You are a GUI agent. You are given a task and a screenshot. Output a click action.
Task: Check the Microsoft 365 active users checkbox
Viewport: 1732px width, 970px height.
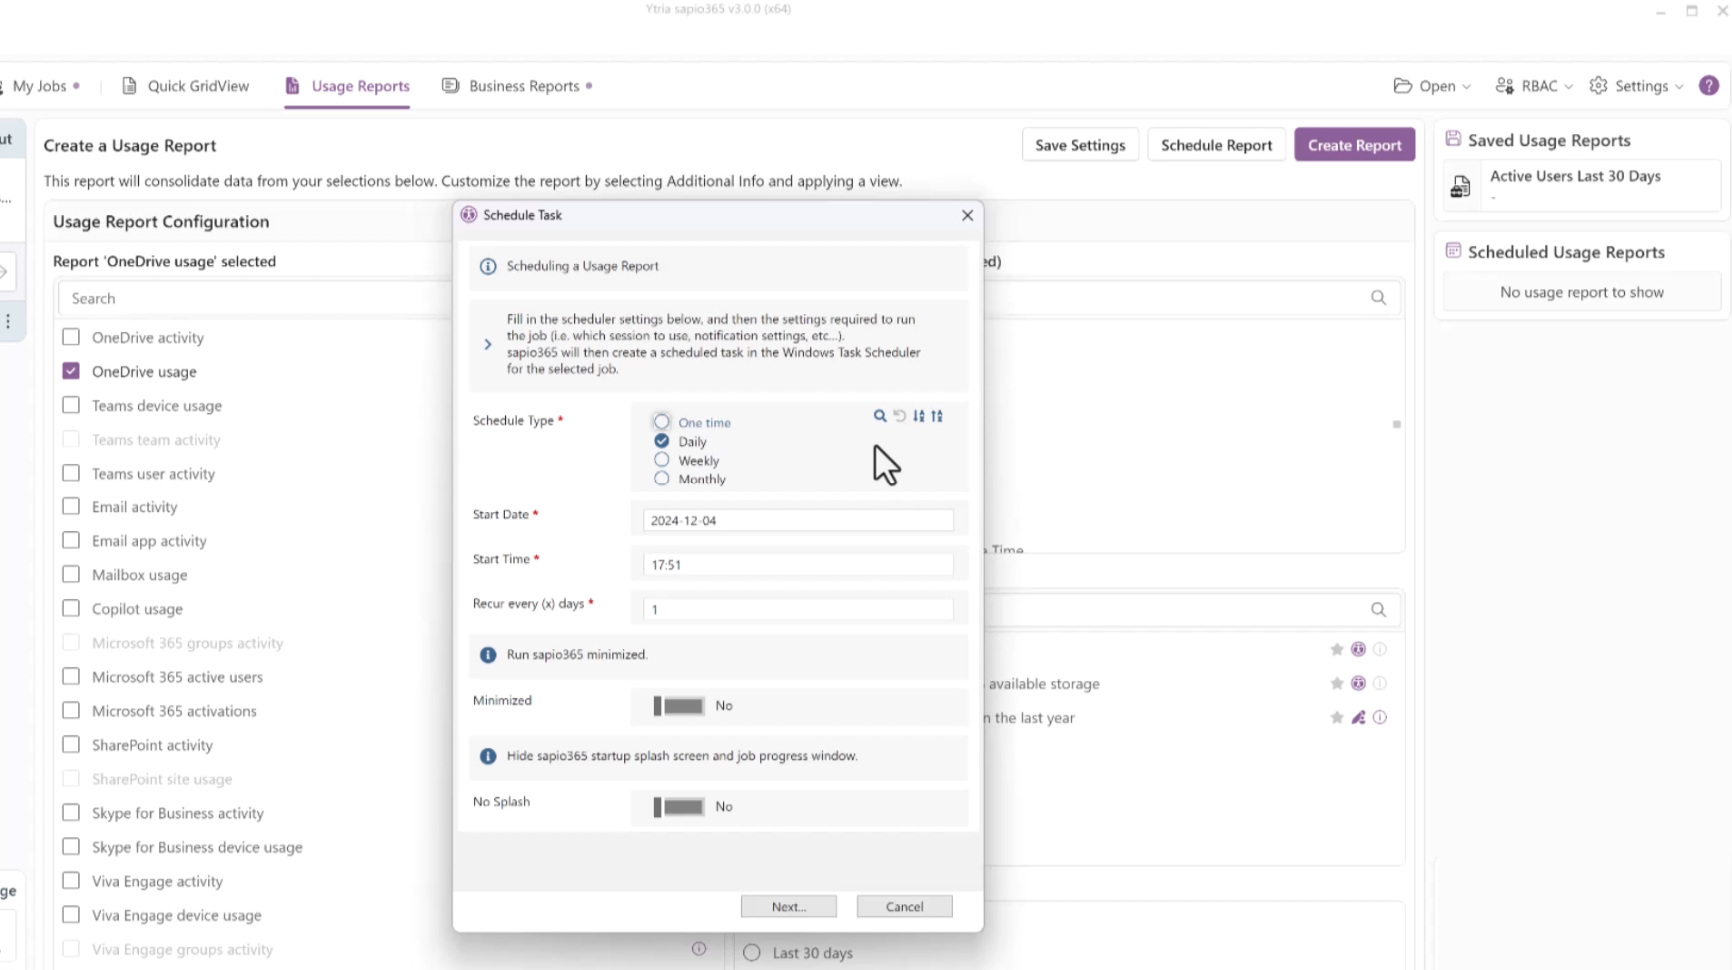[x=71, y=676]
